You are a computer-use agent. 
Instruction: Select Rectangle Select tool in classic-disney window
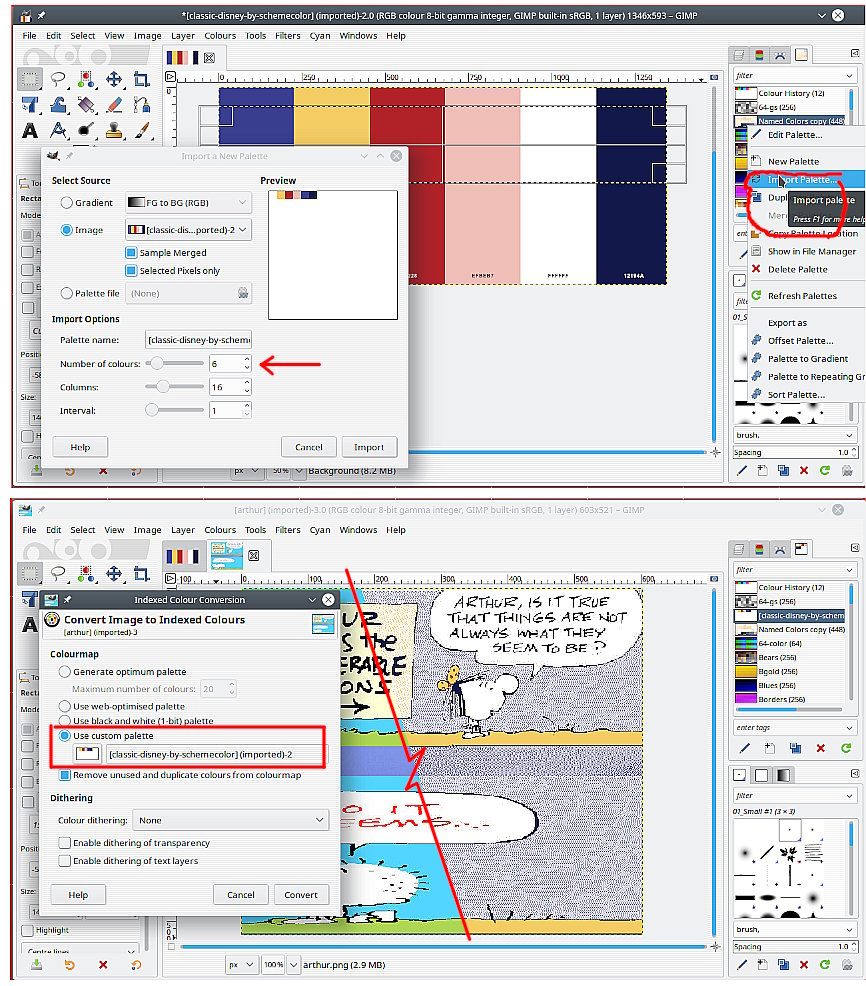pyautogui.click(x=30, y=79)
